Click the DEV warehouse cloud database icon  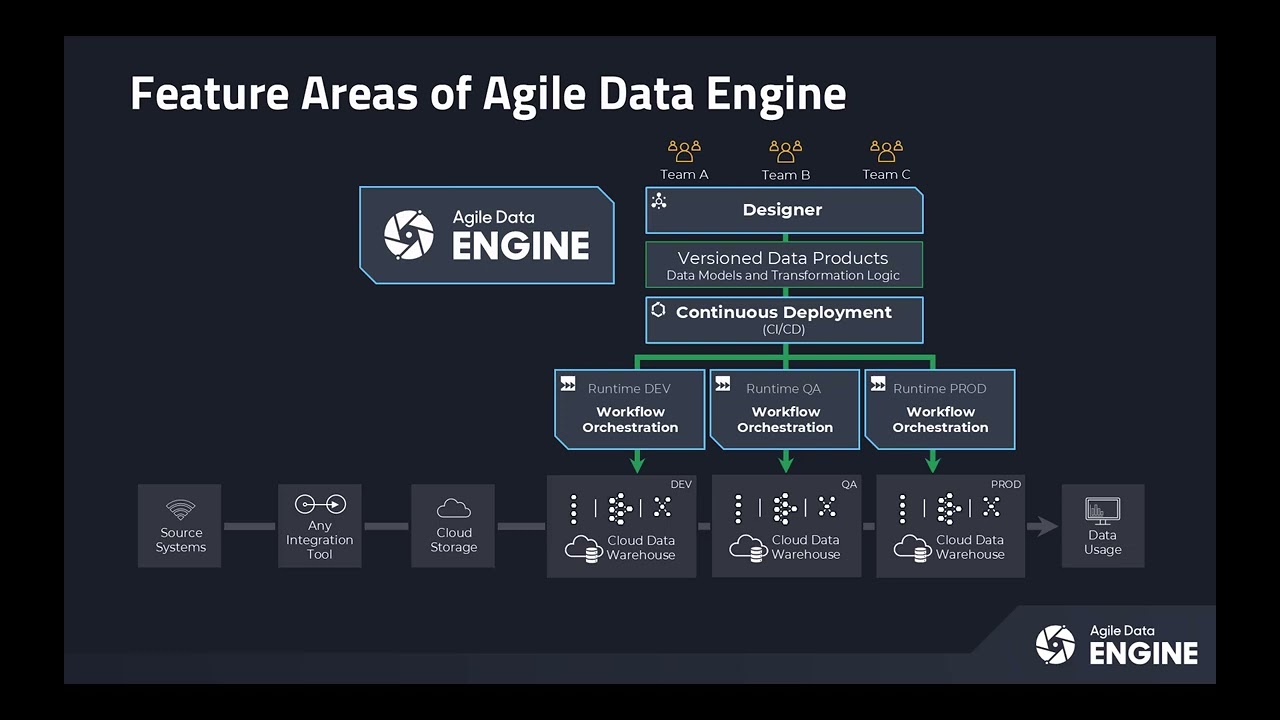[583, 548]
